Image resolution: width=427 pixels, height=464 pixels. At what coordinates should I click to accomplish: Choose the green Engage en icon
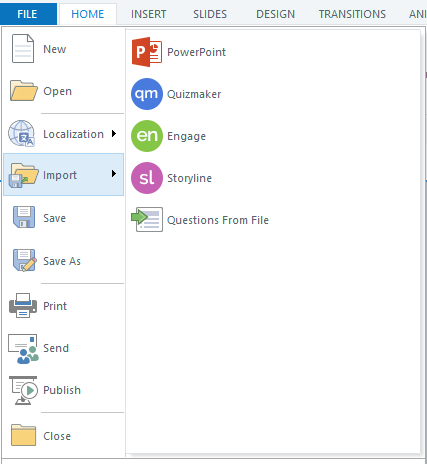(147, 136)
